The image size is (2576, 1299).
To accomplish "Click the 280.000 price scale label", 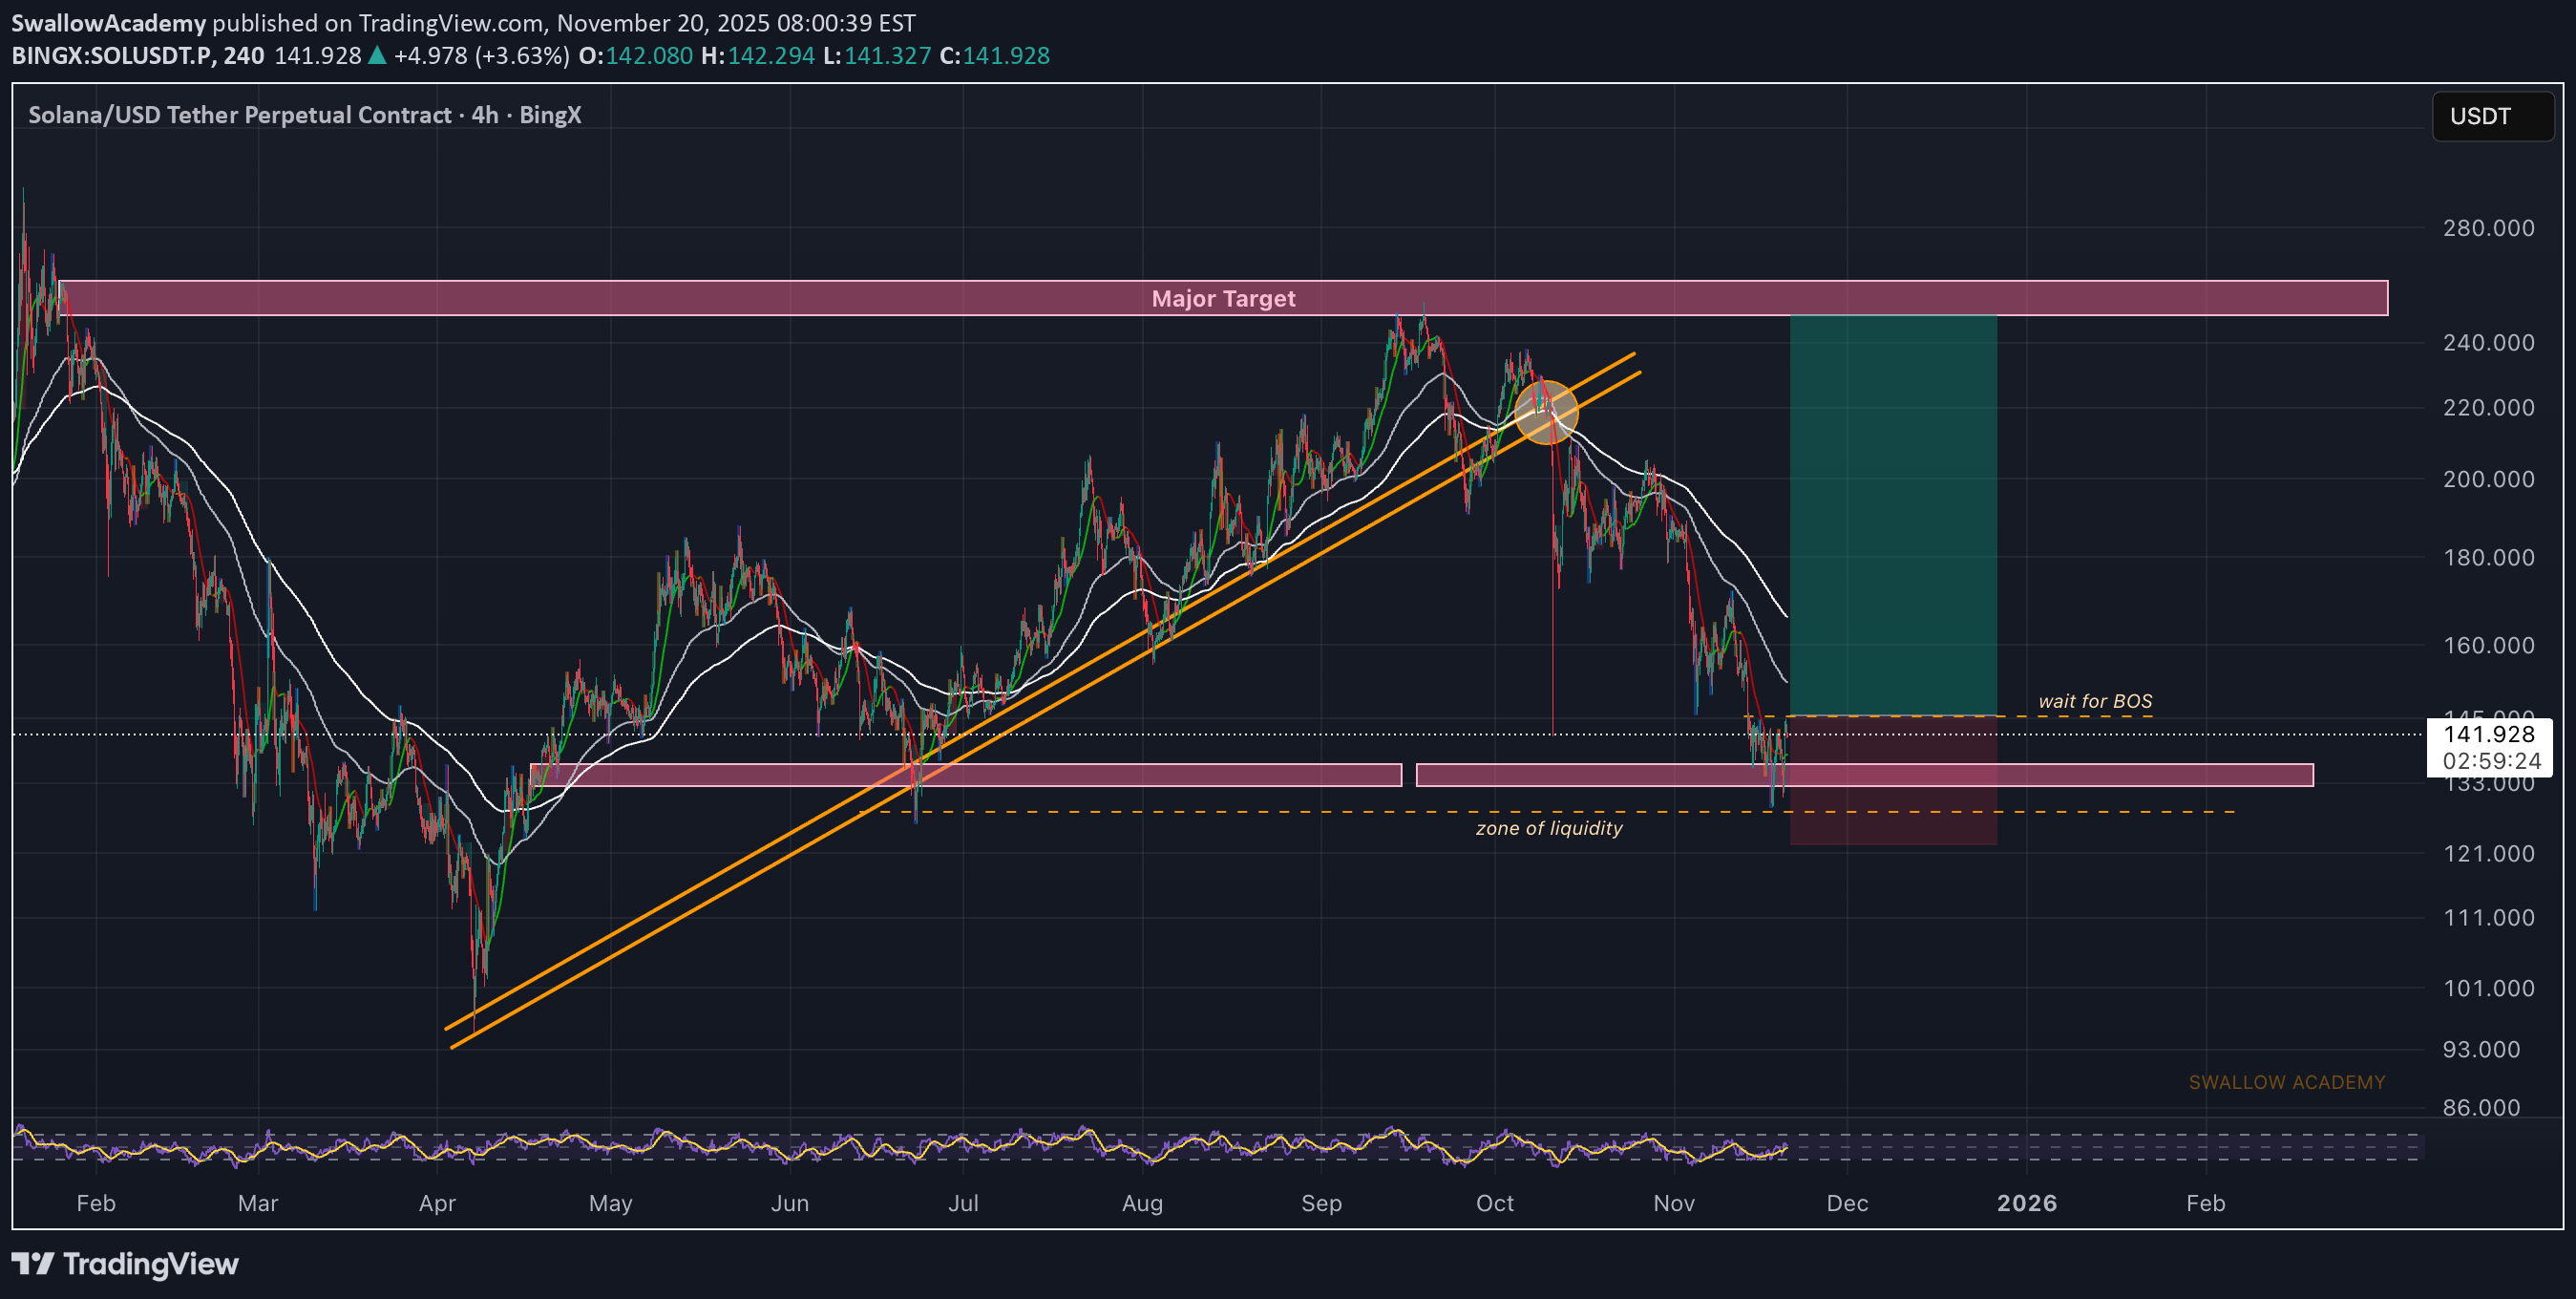I will [x=2488, y=228].
